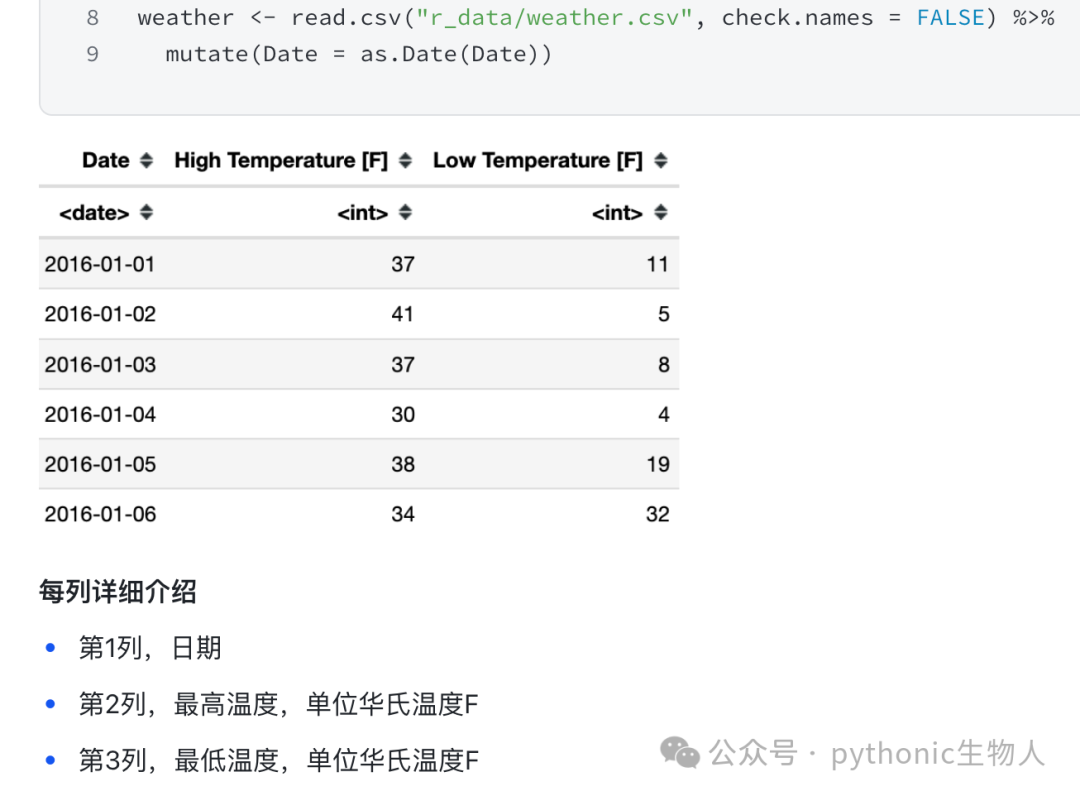1080x796 pixels.
Task: Click low temperature 8 for 2016-01-03
Action: [x=663, y=364]
